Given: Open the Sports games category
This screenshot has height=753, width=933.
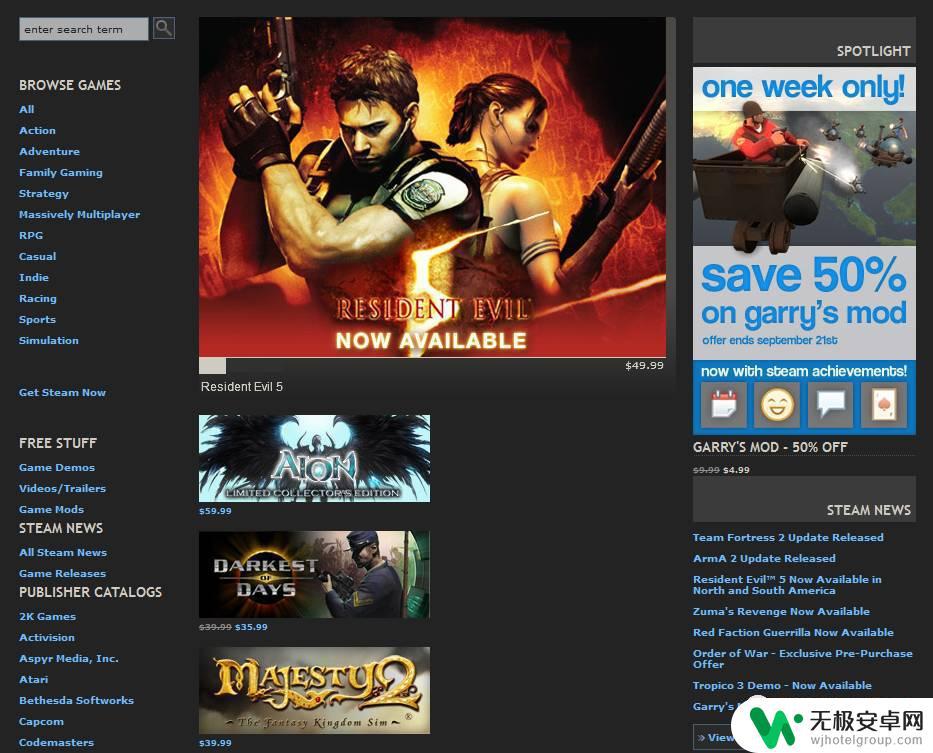Looking at the screenshot, I should click(37, 320).
